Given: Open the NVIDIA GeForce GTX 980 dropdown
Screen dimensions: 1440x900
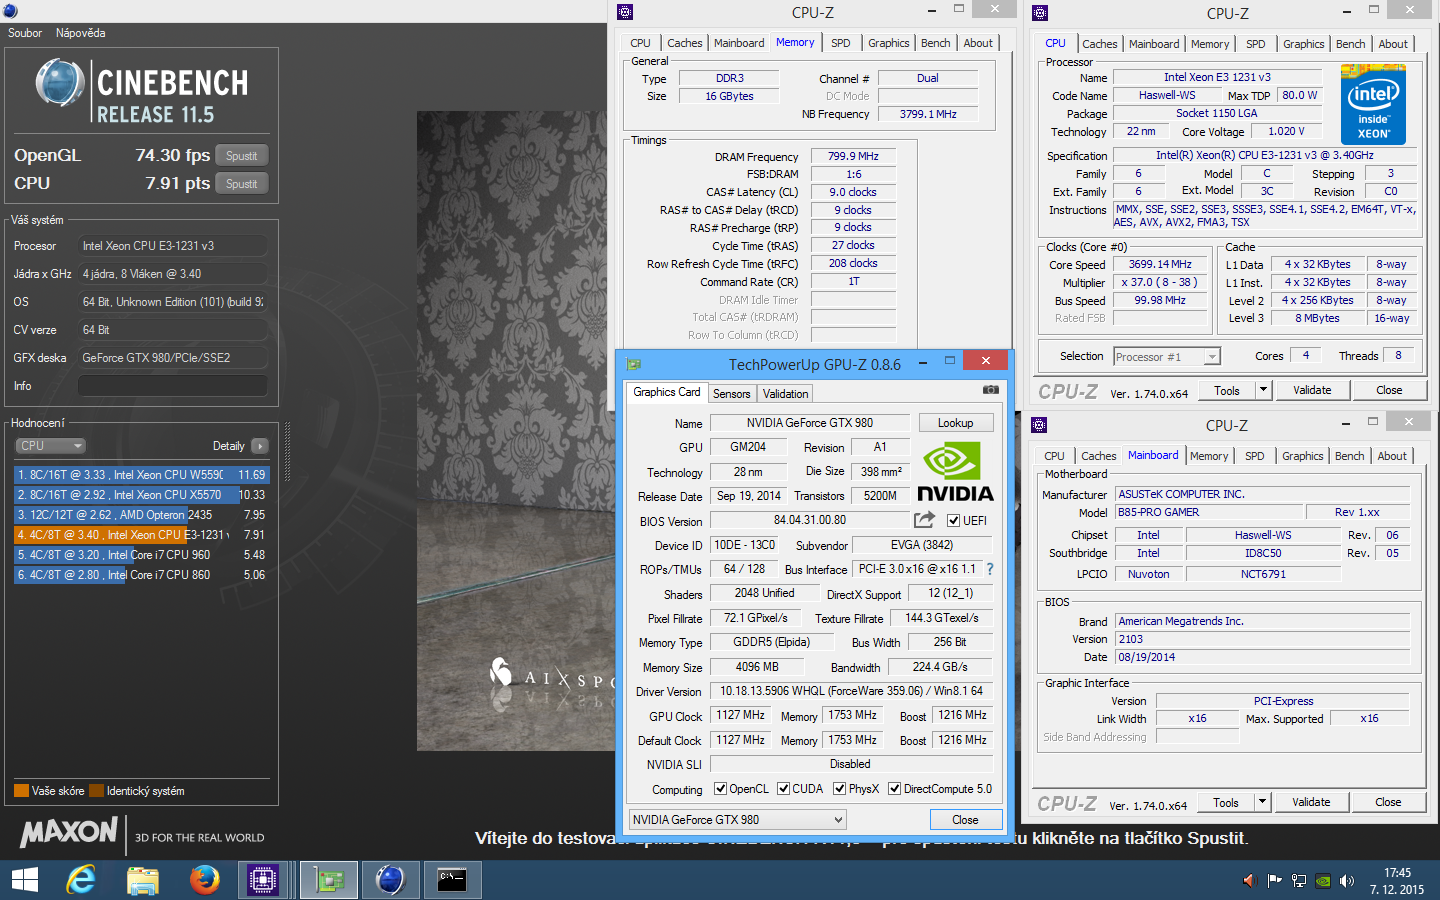Looking at the screenshot, I should 737,820.
